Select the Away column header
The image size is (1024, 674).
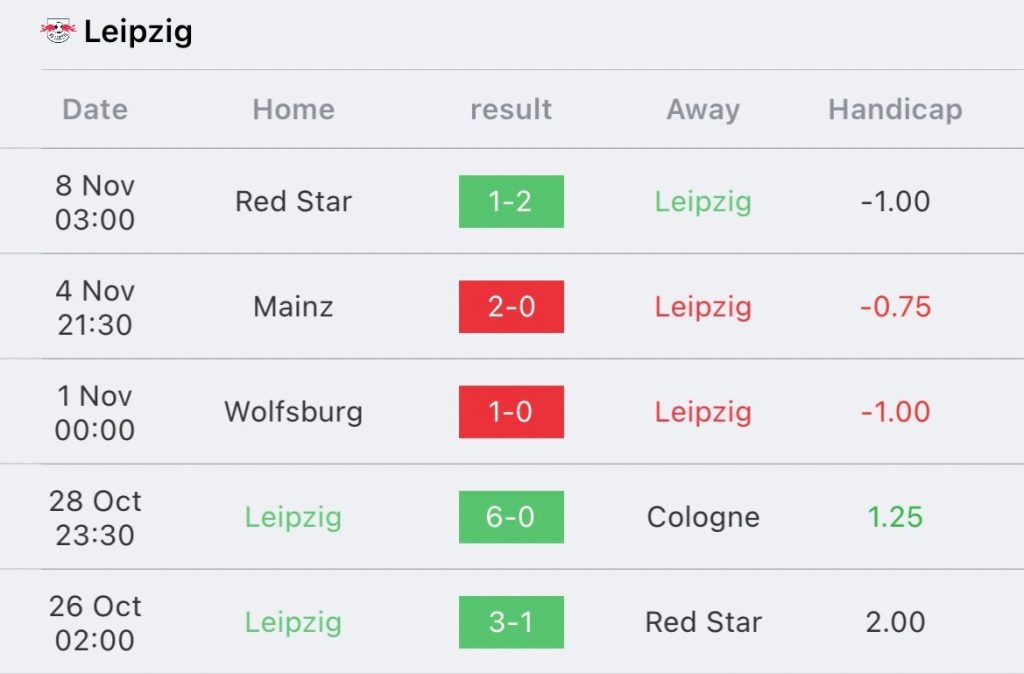pyautogui.click(x=703, y=109)
